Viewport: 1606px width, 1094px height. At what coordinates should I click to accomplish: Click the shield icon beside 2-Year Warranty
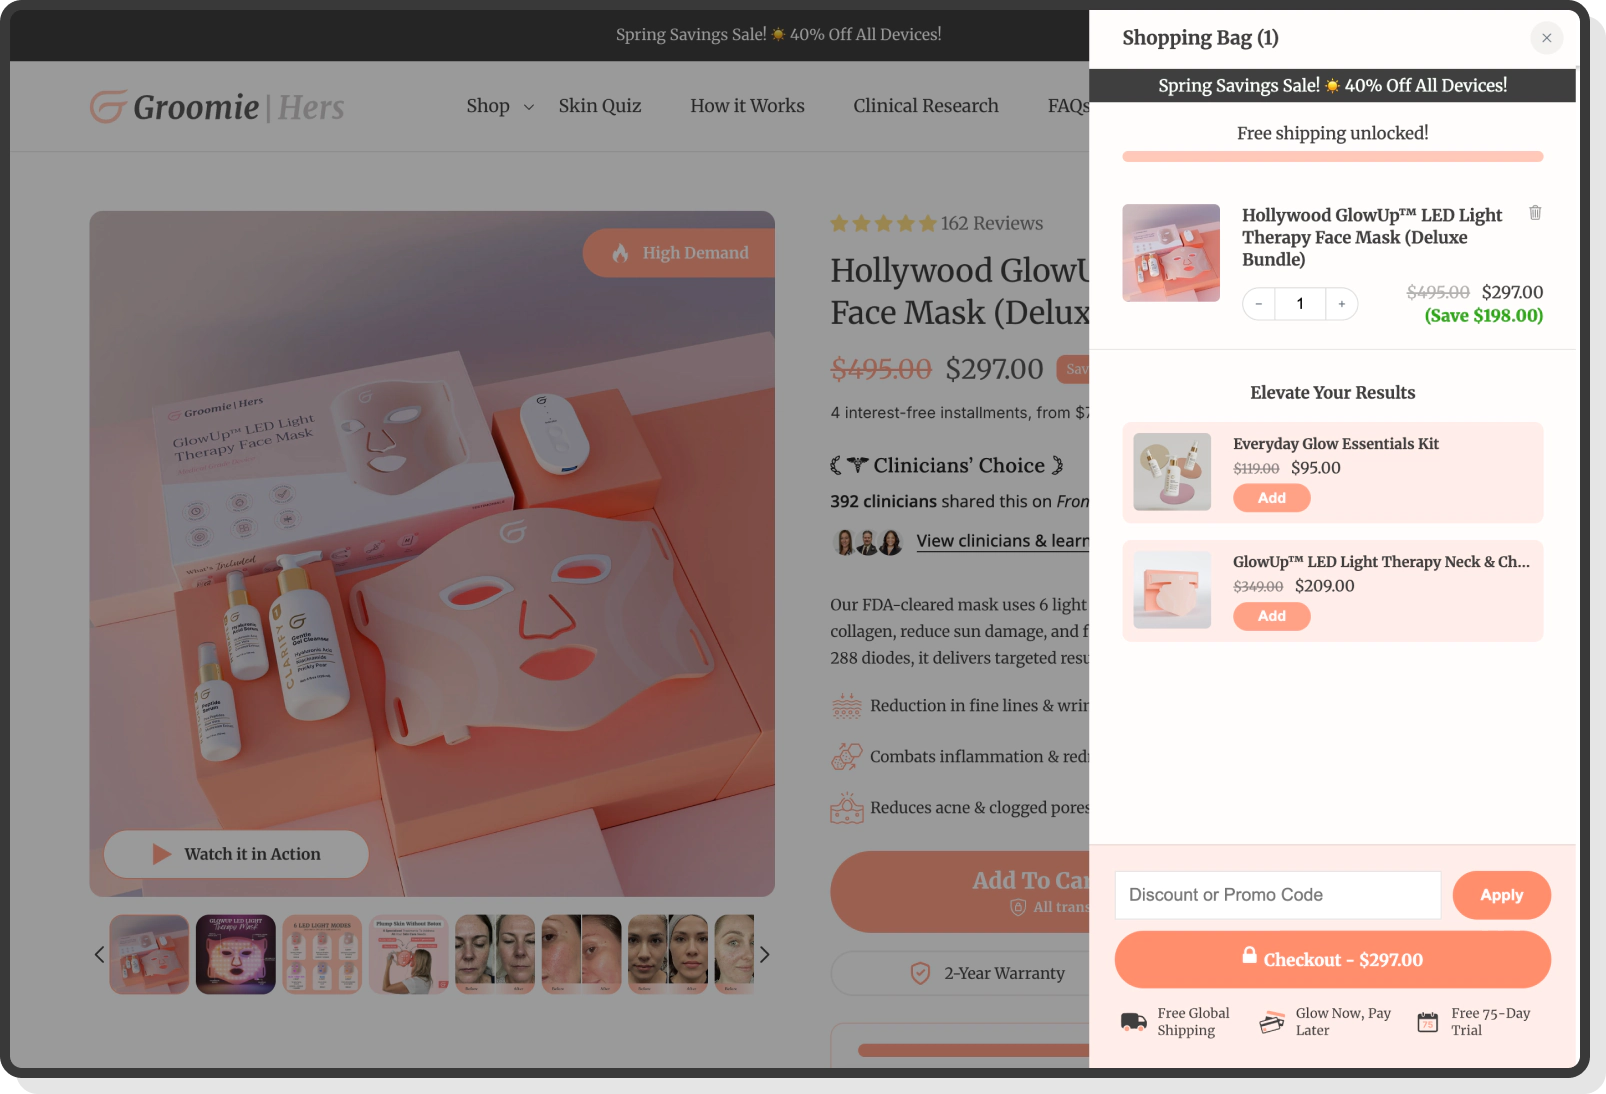(920, 972)
